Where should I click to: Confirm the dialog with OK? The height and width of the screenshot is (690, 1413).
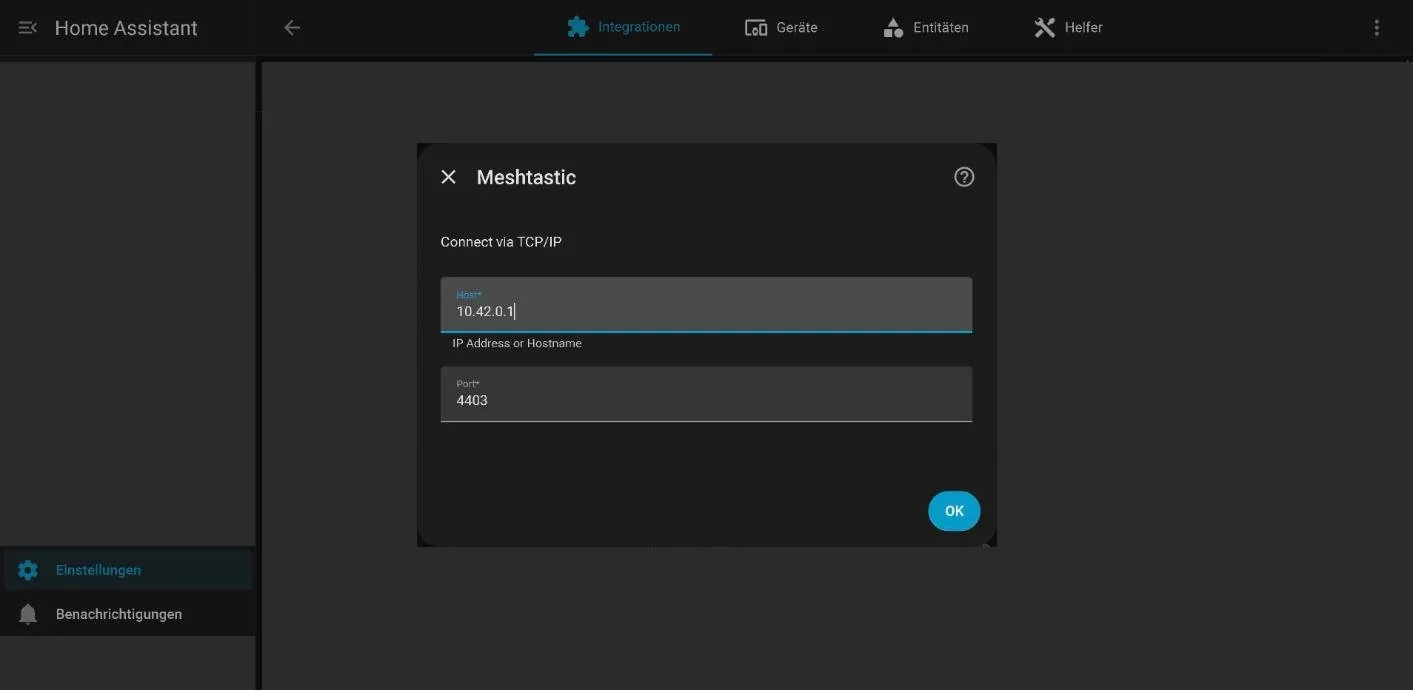954,511
